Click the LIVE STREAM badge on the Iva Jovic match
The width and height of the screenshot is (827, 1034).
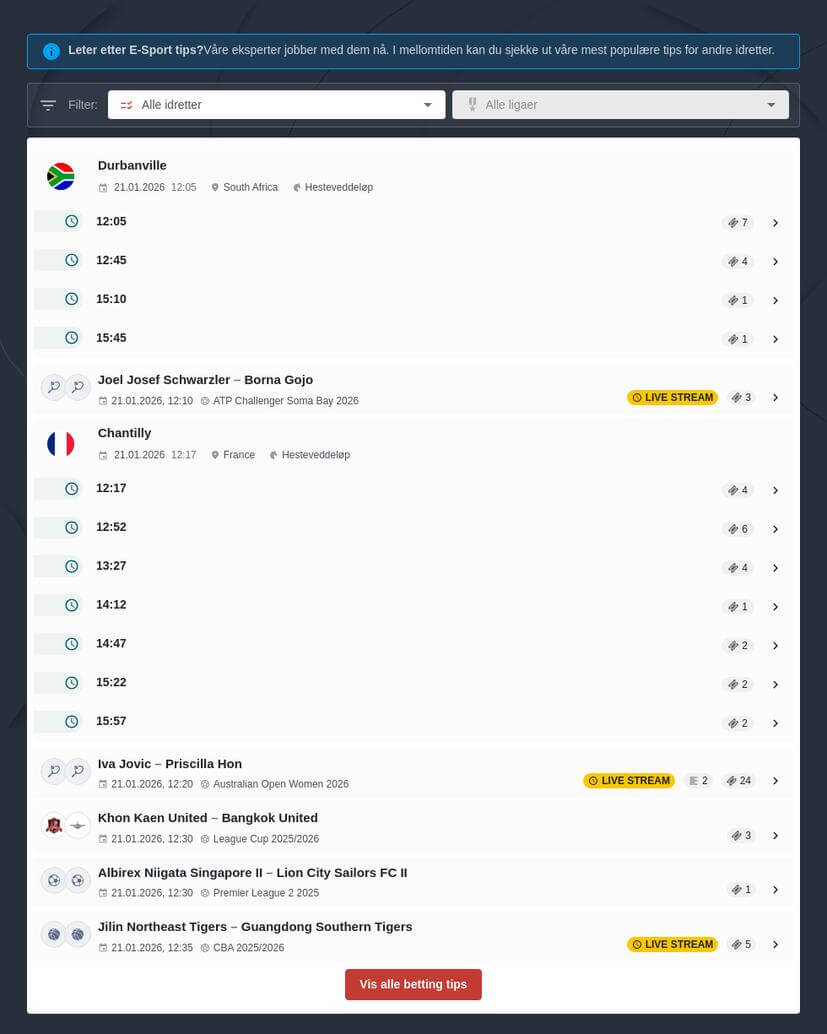(x=628, y=780)
